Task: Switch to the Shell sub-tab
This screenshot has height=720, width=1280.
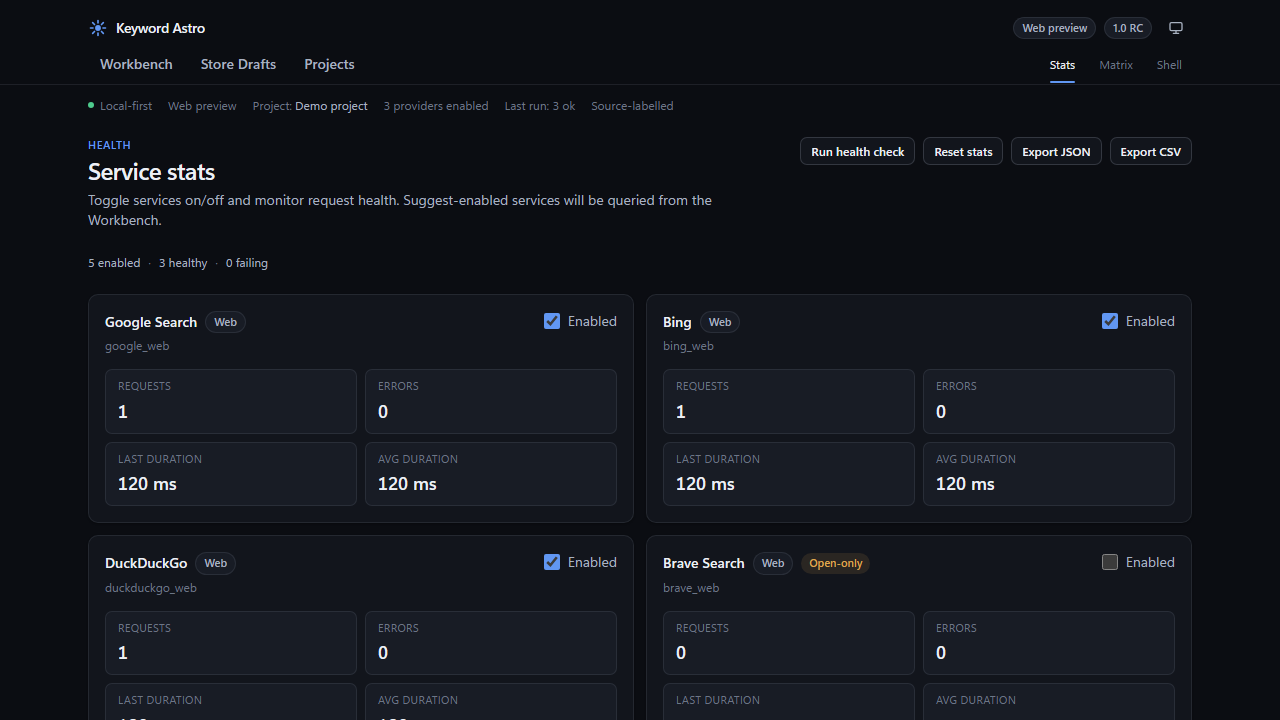Action: [1169, 65]
